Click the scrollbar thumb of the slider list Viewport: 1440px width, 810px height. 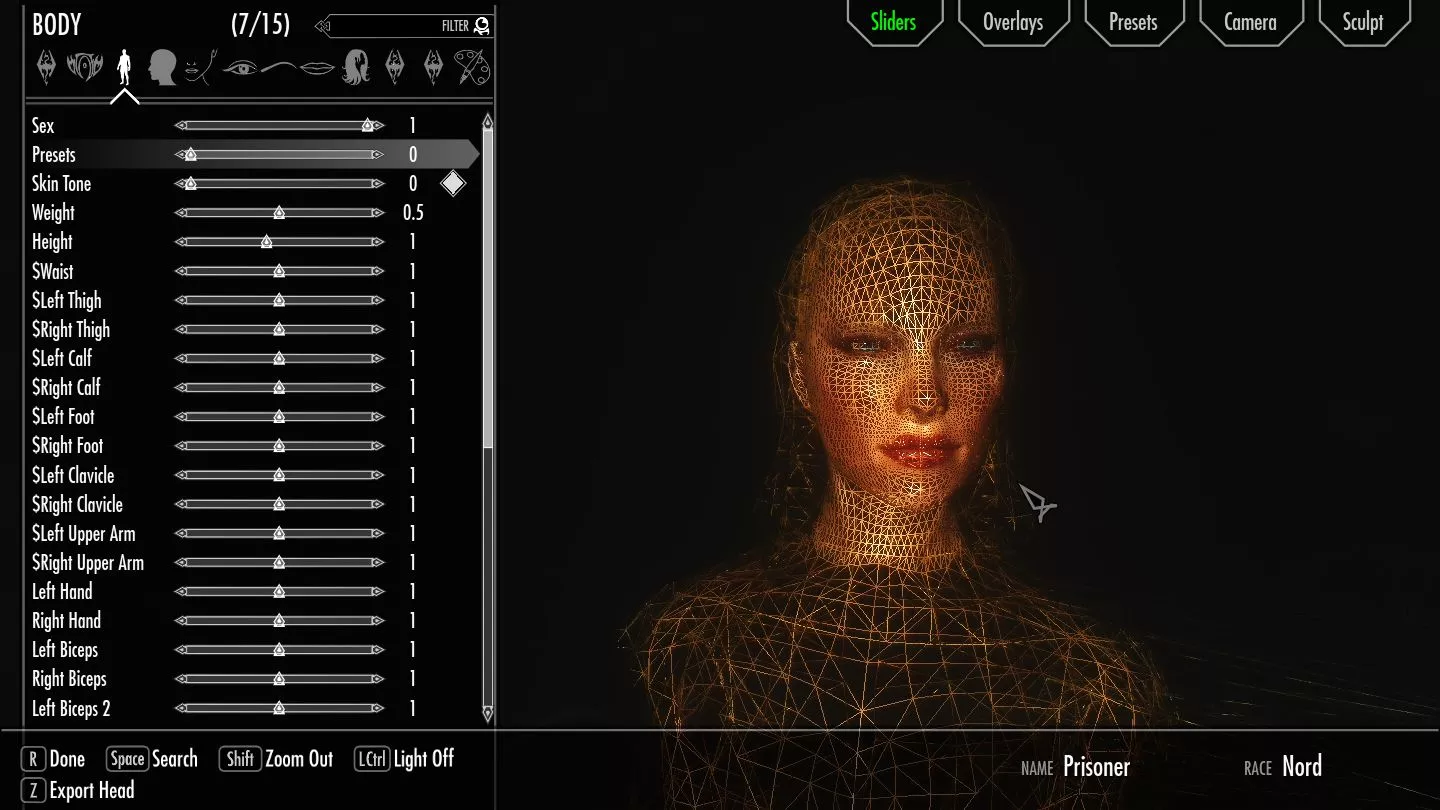tap(488, 290)
